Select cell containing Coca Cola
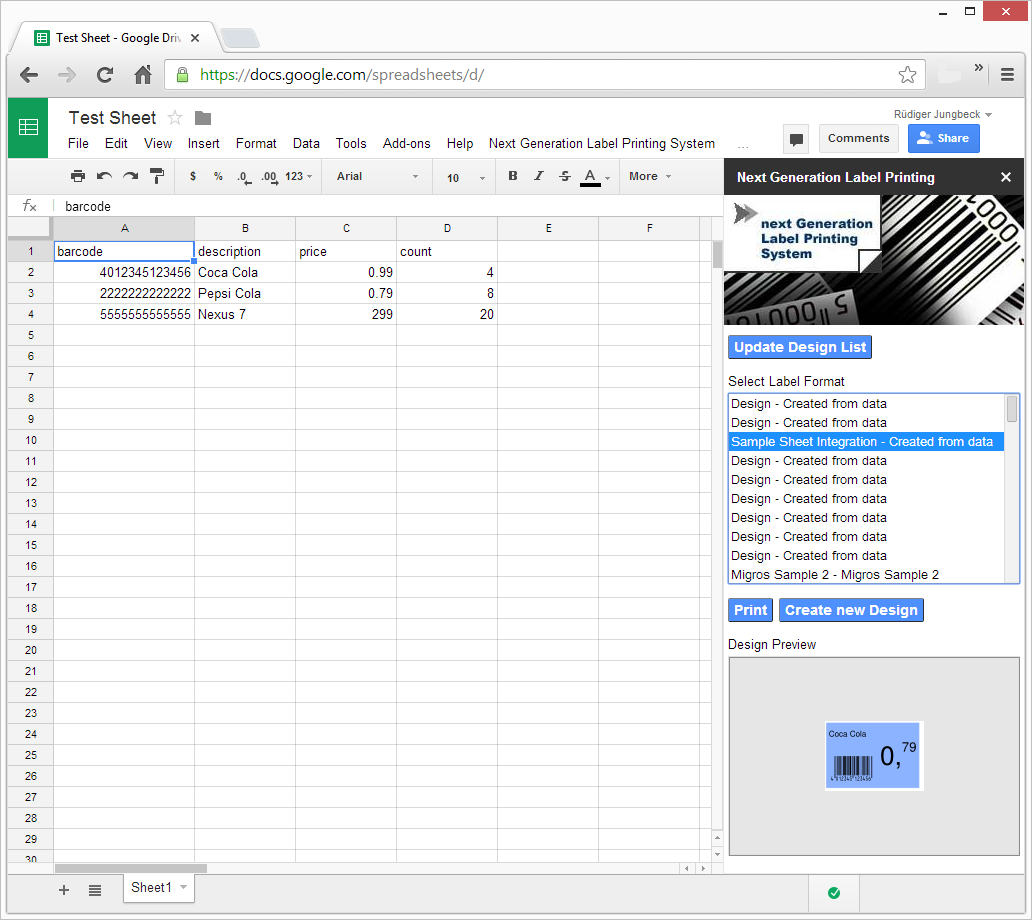Image resolution: width=1032 pixels, height=920 pixels. coord(245,272)
